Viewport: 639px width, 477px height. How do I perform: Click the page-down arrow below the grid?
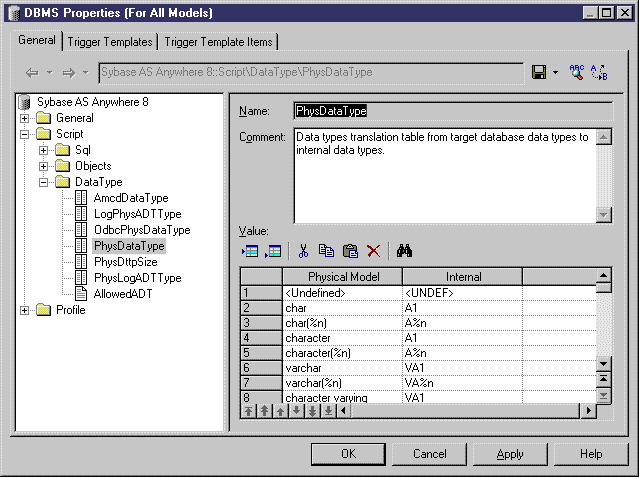click(x=312, y=411)
